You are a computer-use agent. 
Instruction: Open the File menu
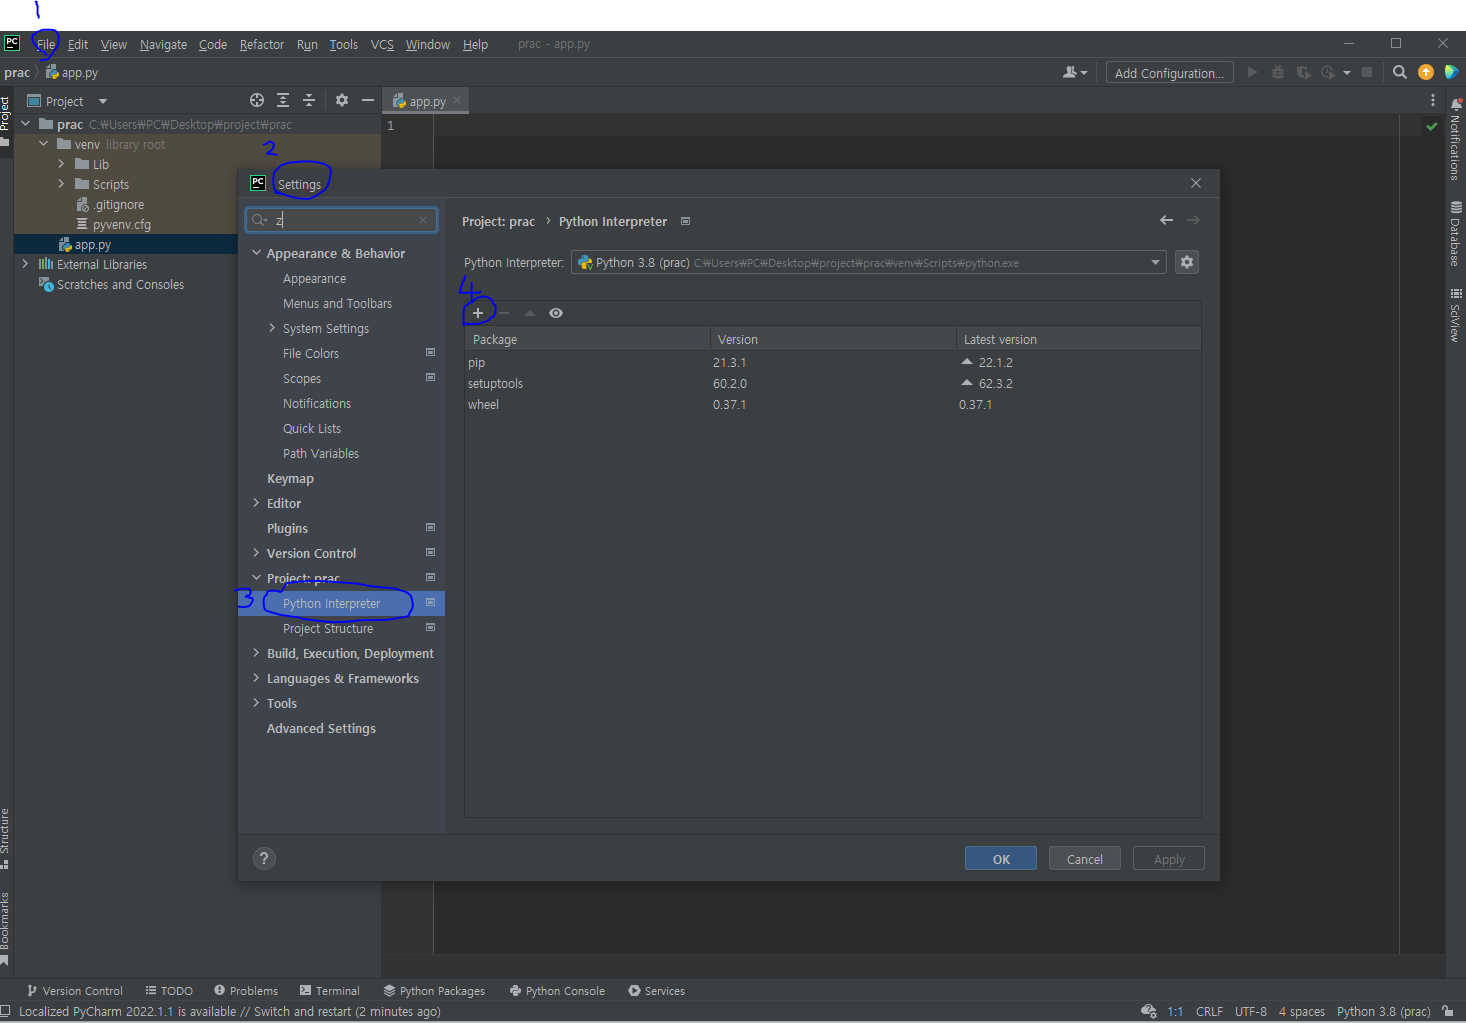46,44
